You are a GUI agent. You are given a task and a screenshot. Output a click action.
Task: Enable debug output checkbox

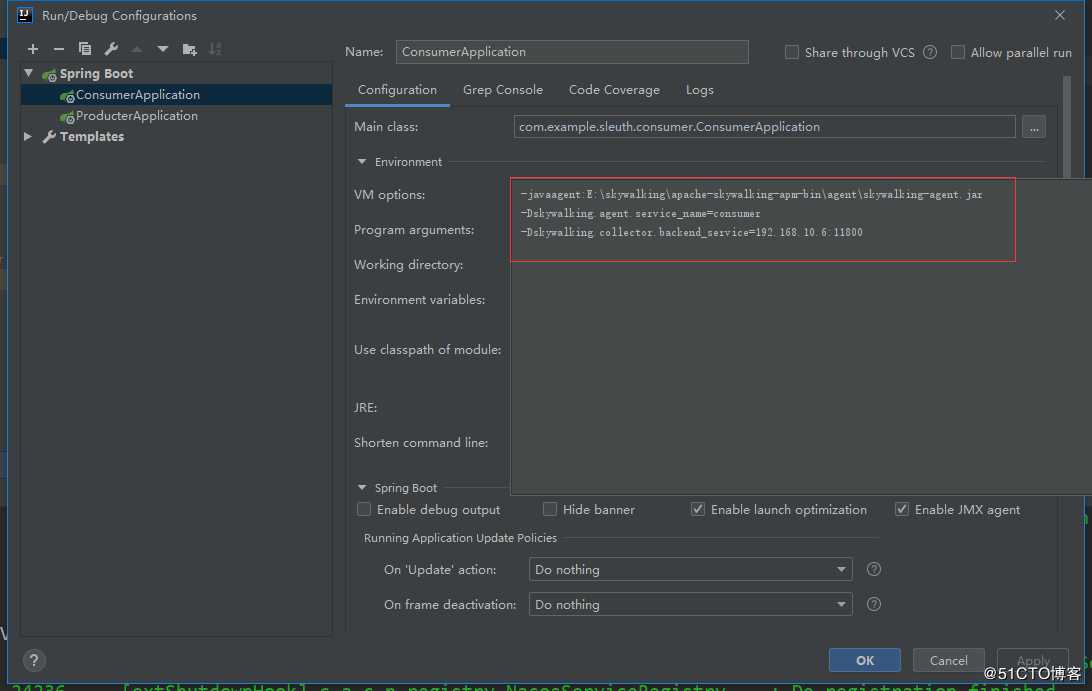click(x=364, y=509)
